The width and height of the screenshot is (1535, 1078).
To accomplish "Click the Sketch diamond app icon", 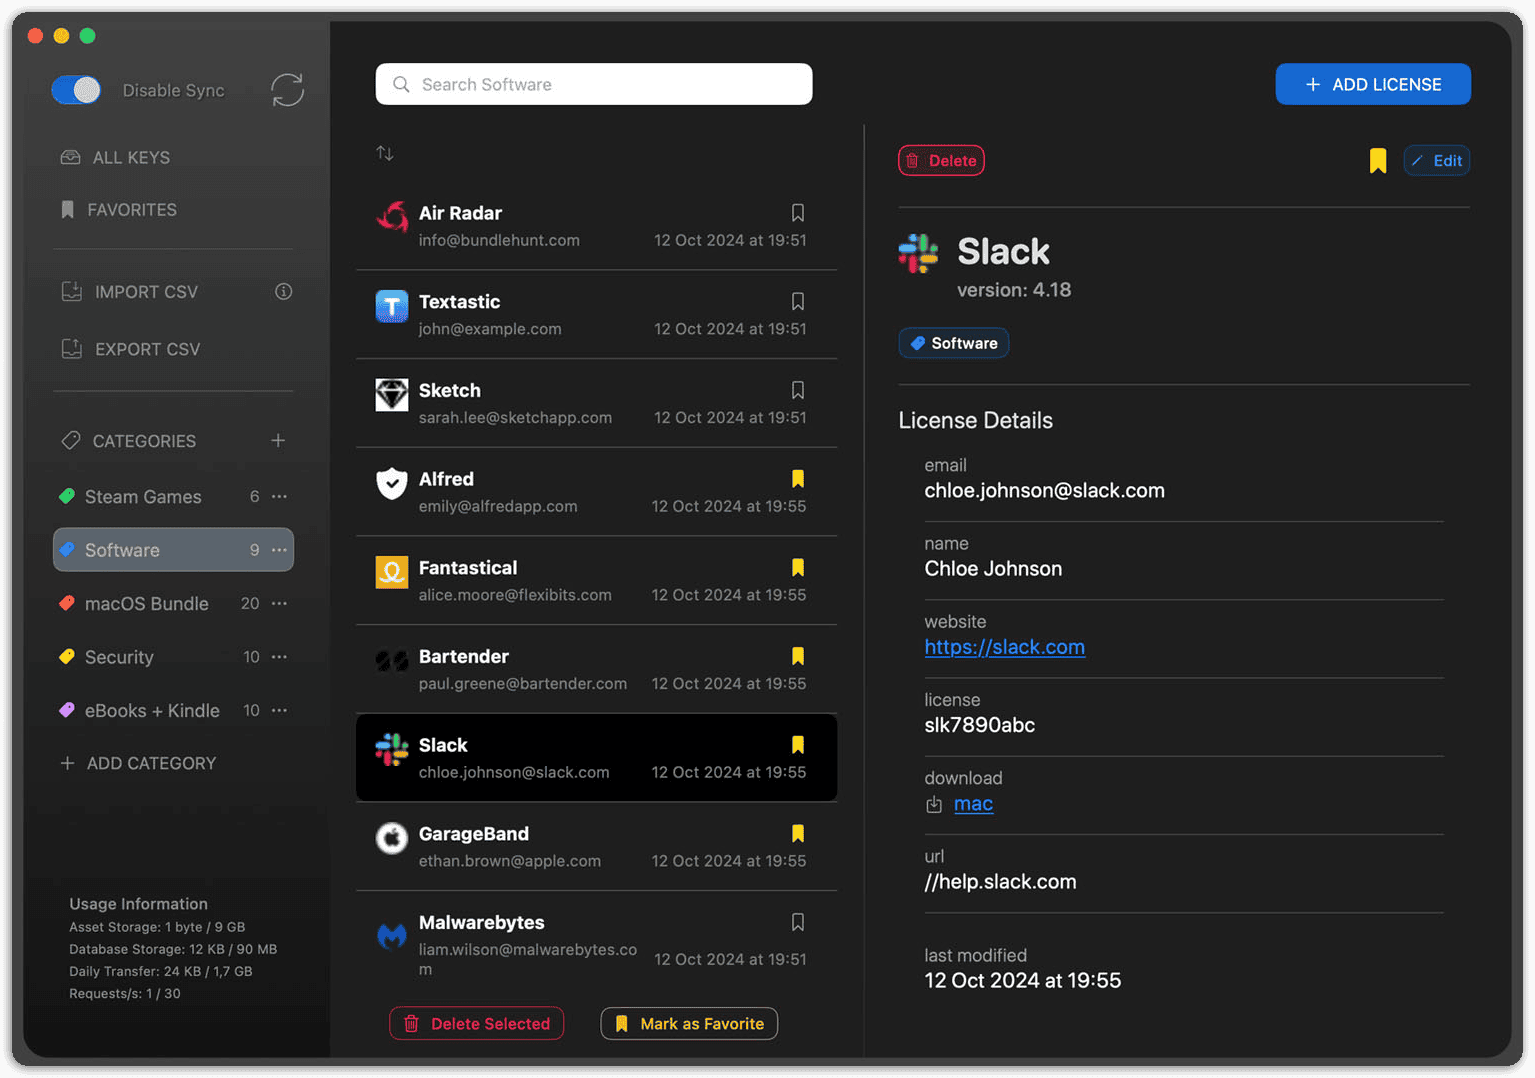I will (x=392, y=395).
